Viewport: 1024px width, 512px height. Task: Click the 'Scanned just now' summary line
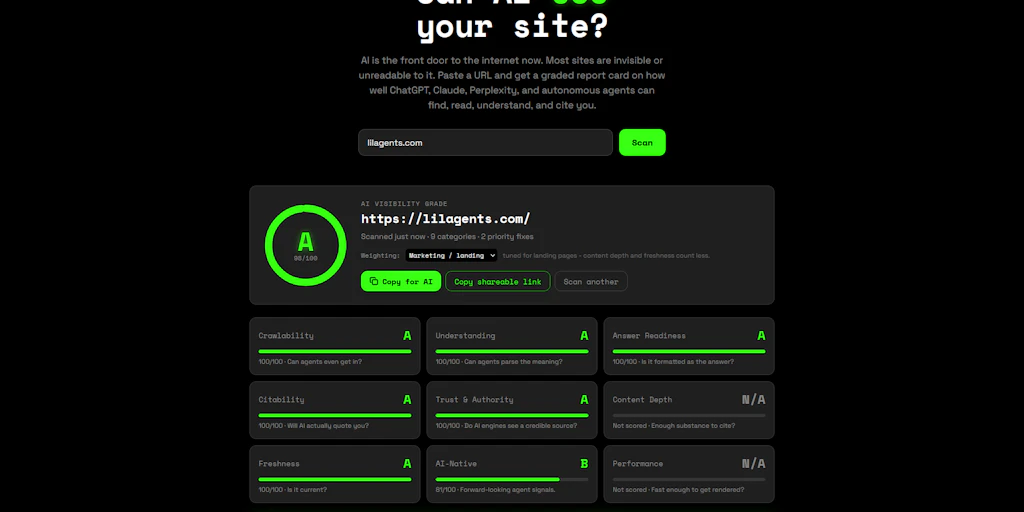(447, 236)
